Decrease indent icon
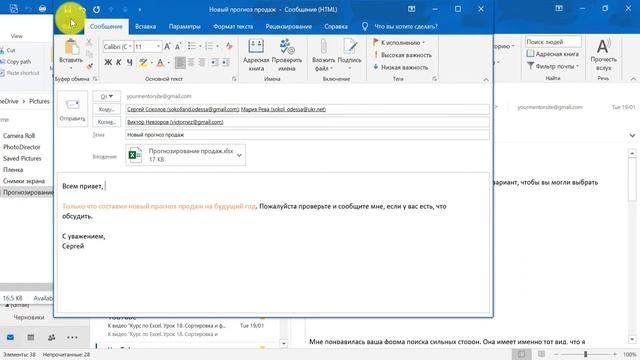640x360 pixels. click(214, 62)
